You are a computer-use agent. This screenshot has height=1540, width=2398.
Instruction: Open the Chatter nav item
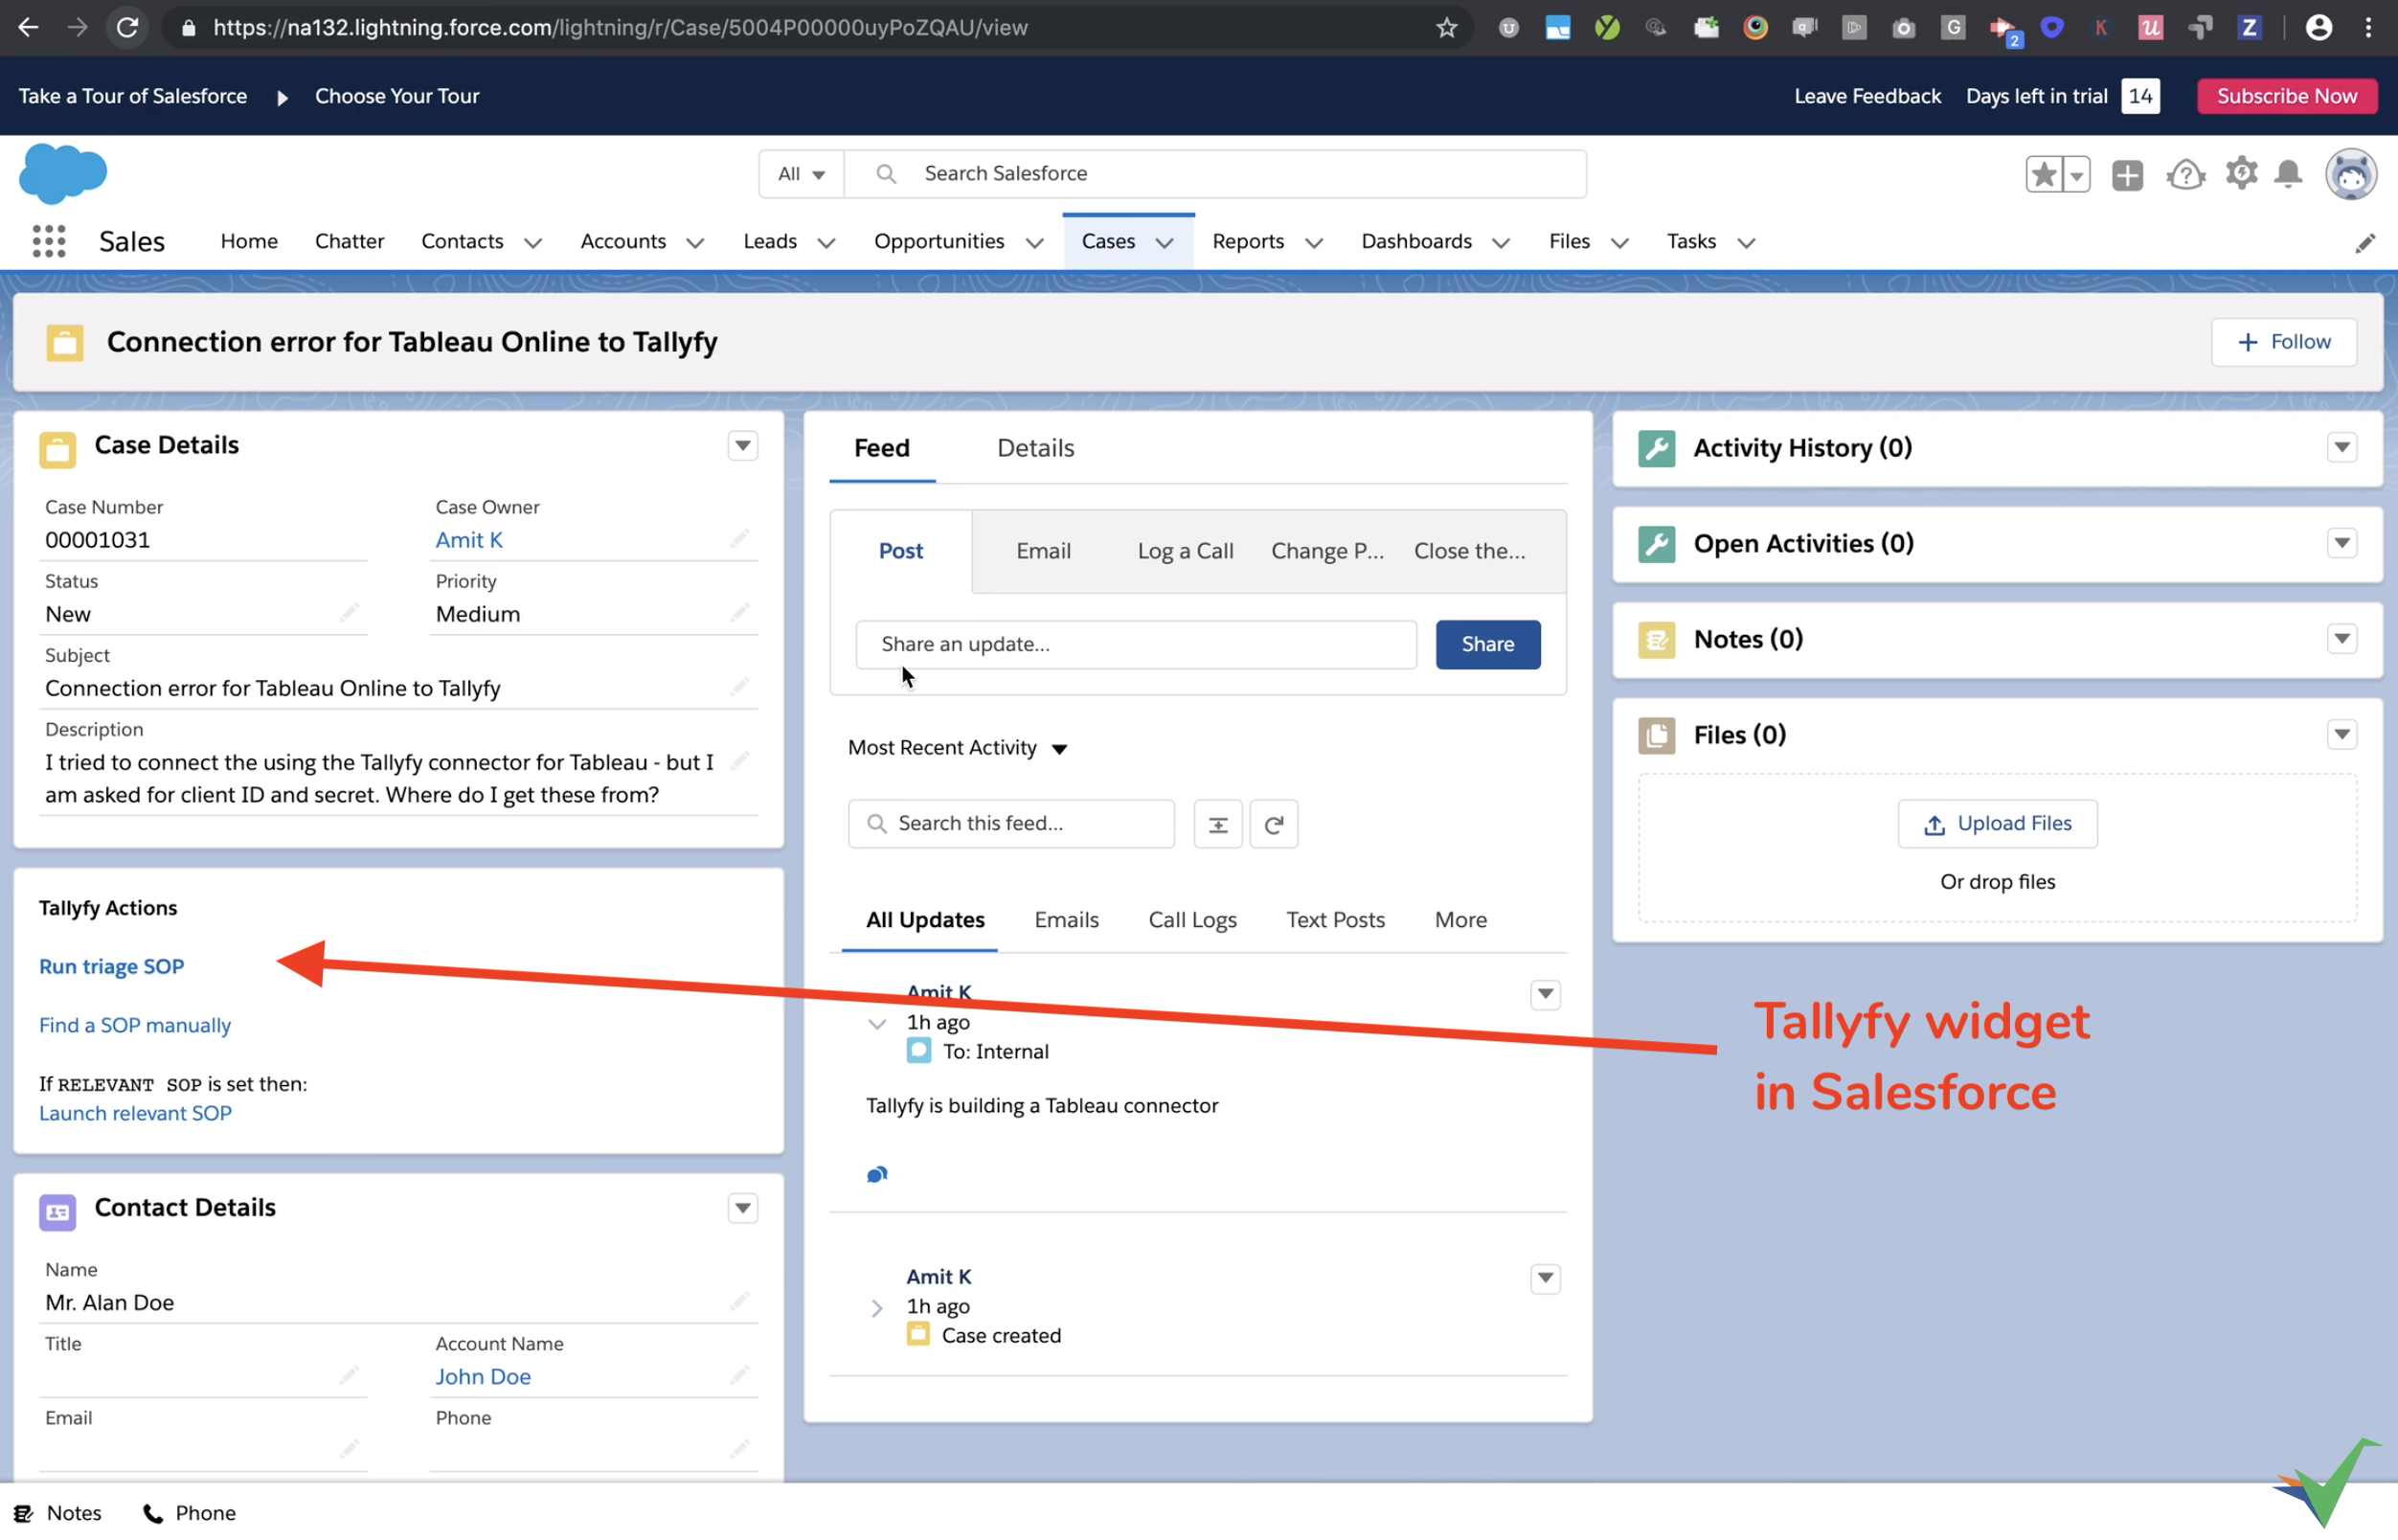[x=349, y=241]
